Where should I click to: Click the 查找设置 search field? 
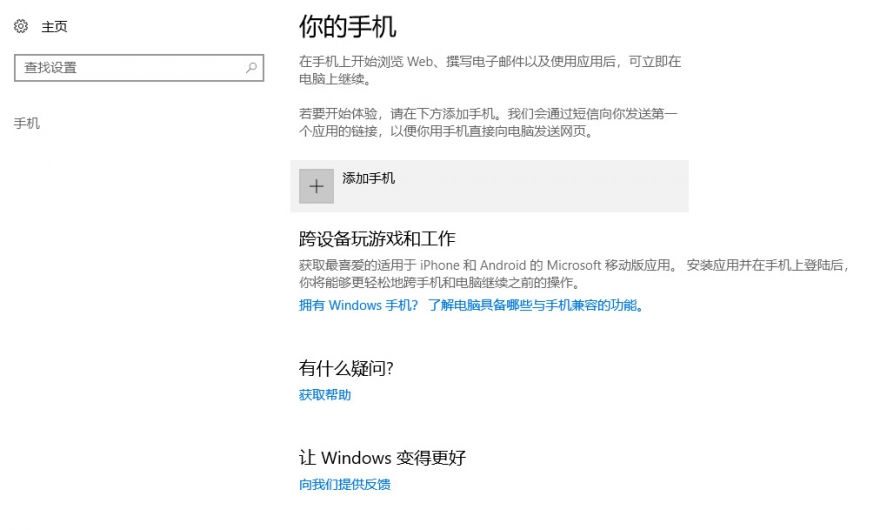139,68
